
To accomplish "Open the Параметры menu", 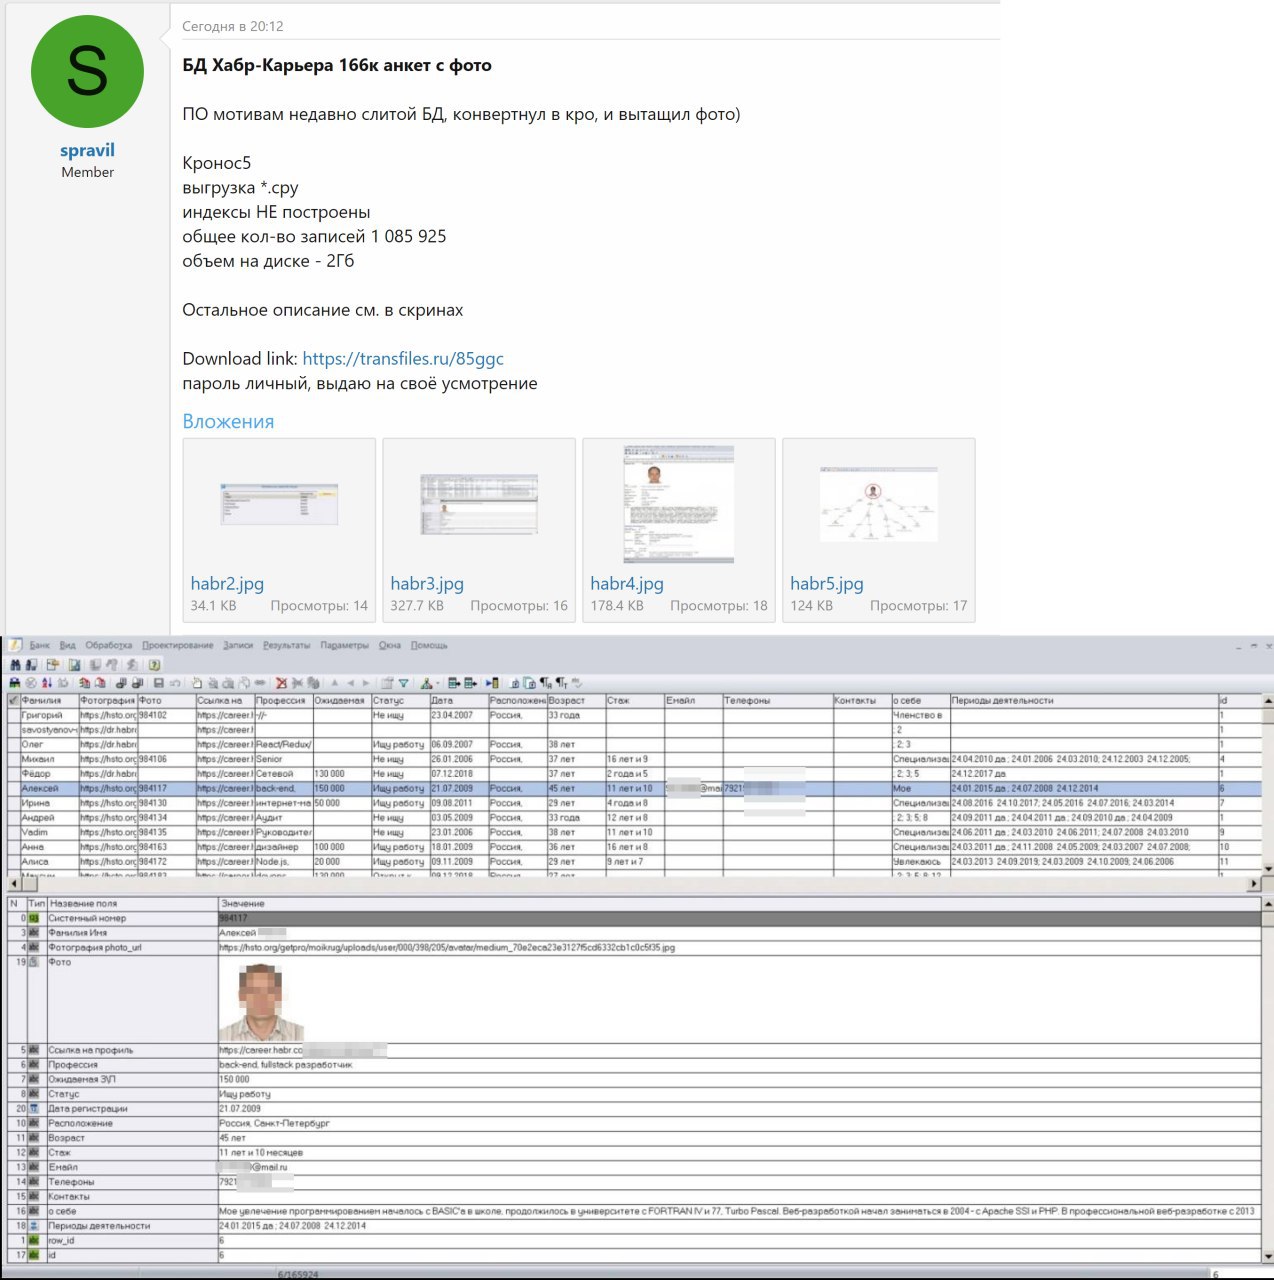I will pos(344,645).
